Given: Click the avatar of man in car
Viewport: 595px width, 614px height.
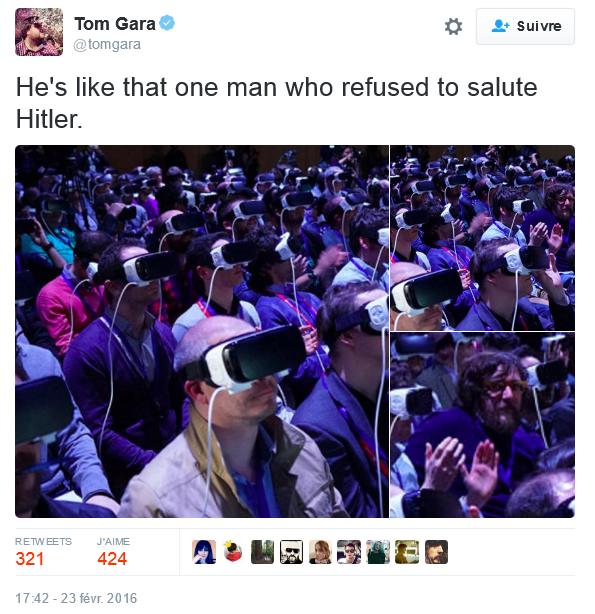Looking at the screenshot, I should pyautogui.click(x=349, y=552).
